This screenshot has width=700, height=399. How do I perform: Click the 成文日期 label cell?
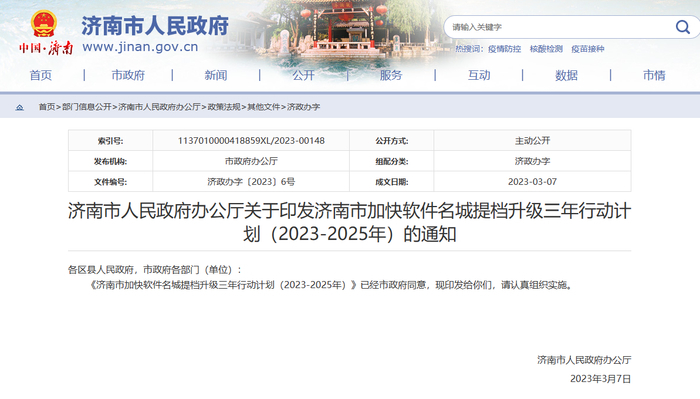(392, 182)
